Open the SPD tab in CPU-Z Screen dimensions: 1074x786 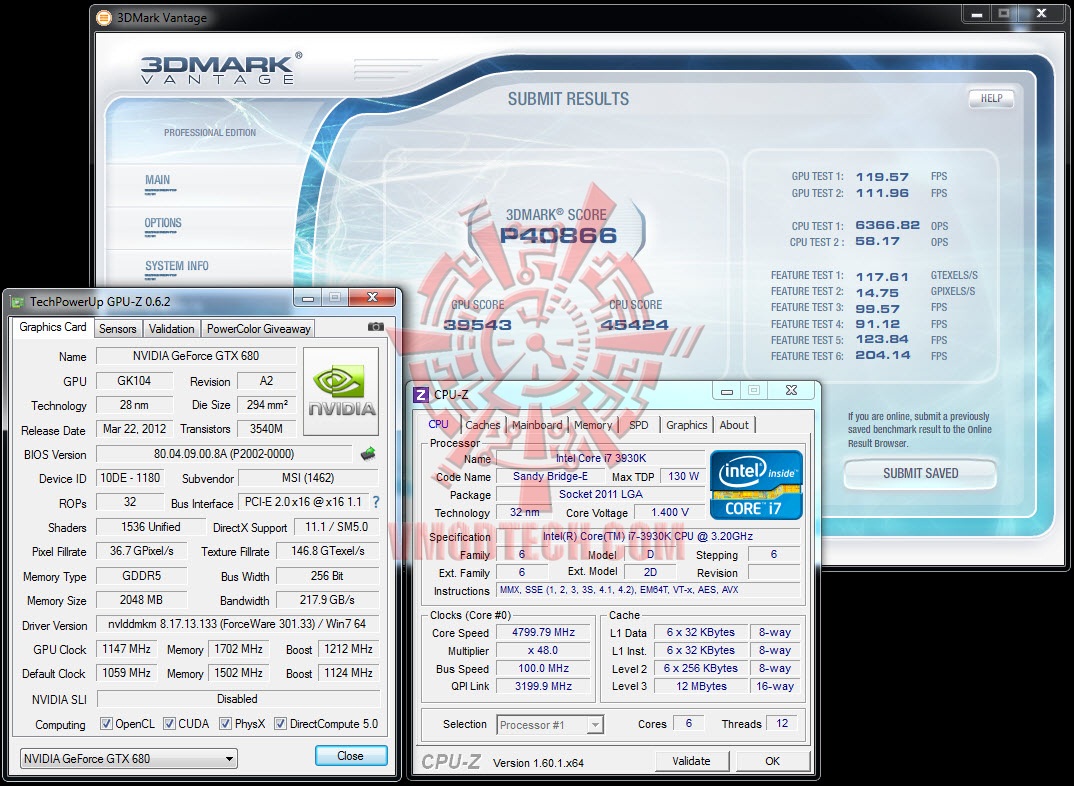[x=638, y=425]
